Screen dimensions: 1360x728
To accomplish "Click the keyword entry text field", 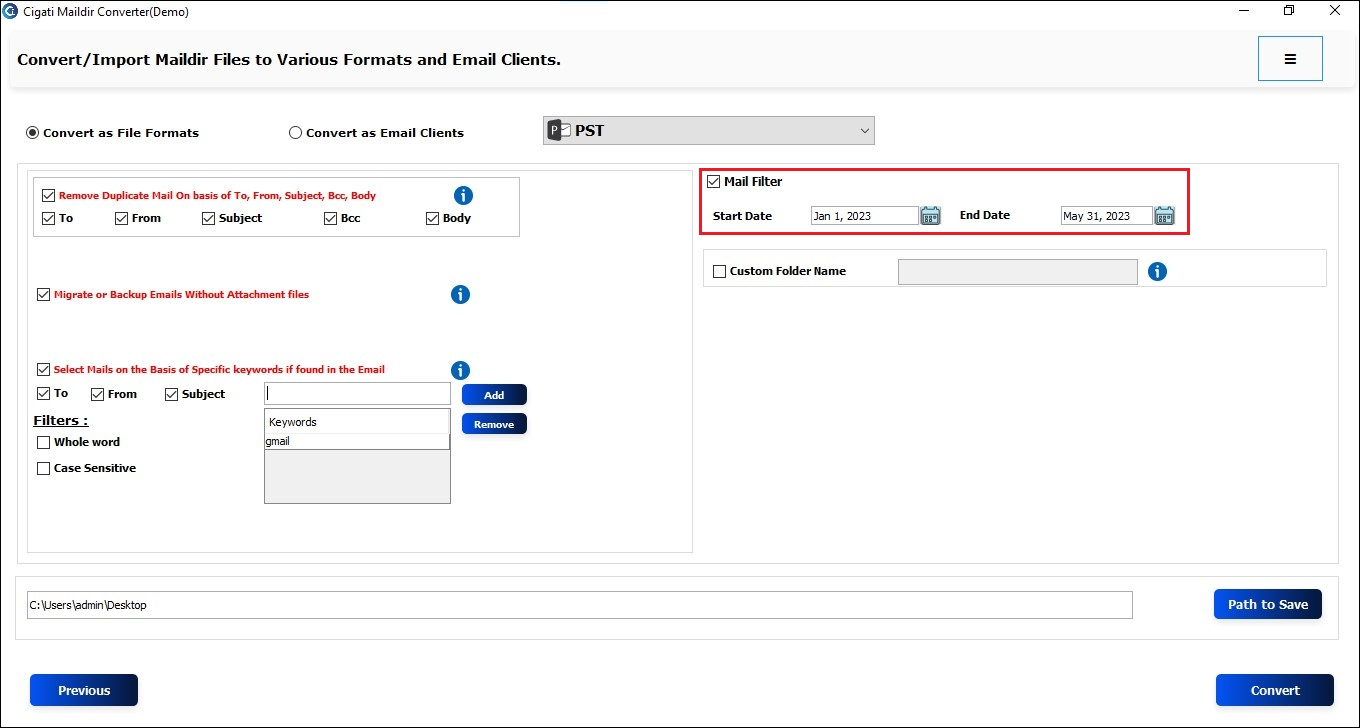I will tap(358, 394).
